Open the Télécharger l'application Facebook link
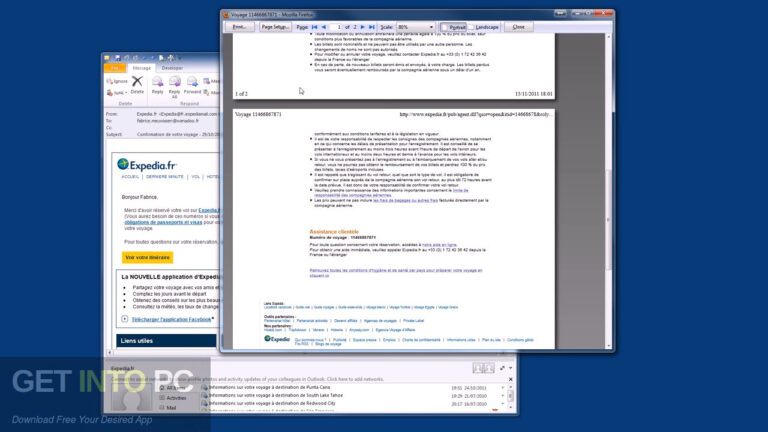The width and height of the screenshot is (768, 432). tap(171, 319)
